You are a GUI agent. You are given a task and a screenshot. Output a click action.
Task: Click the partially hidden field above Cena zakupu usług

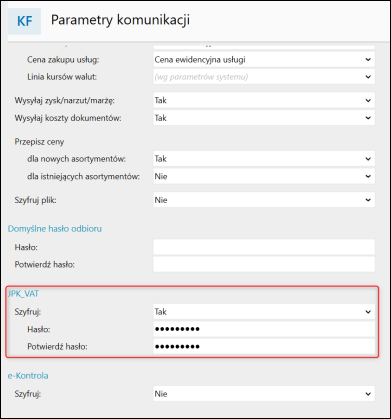tap(264, 46)
